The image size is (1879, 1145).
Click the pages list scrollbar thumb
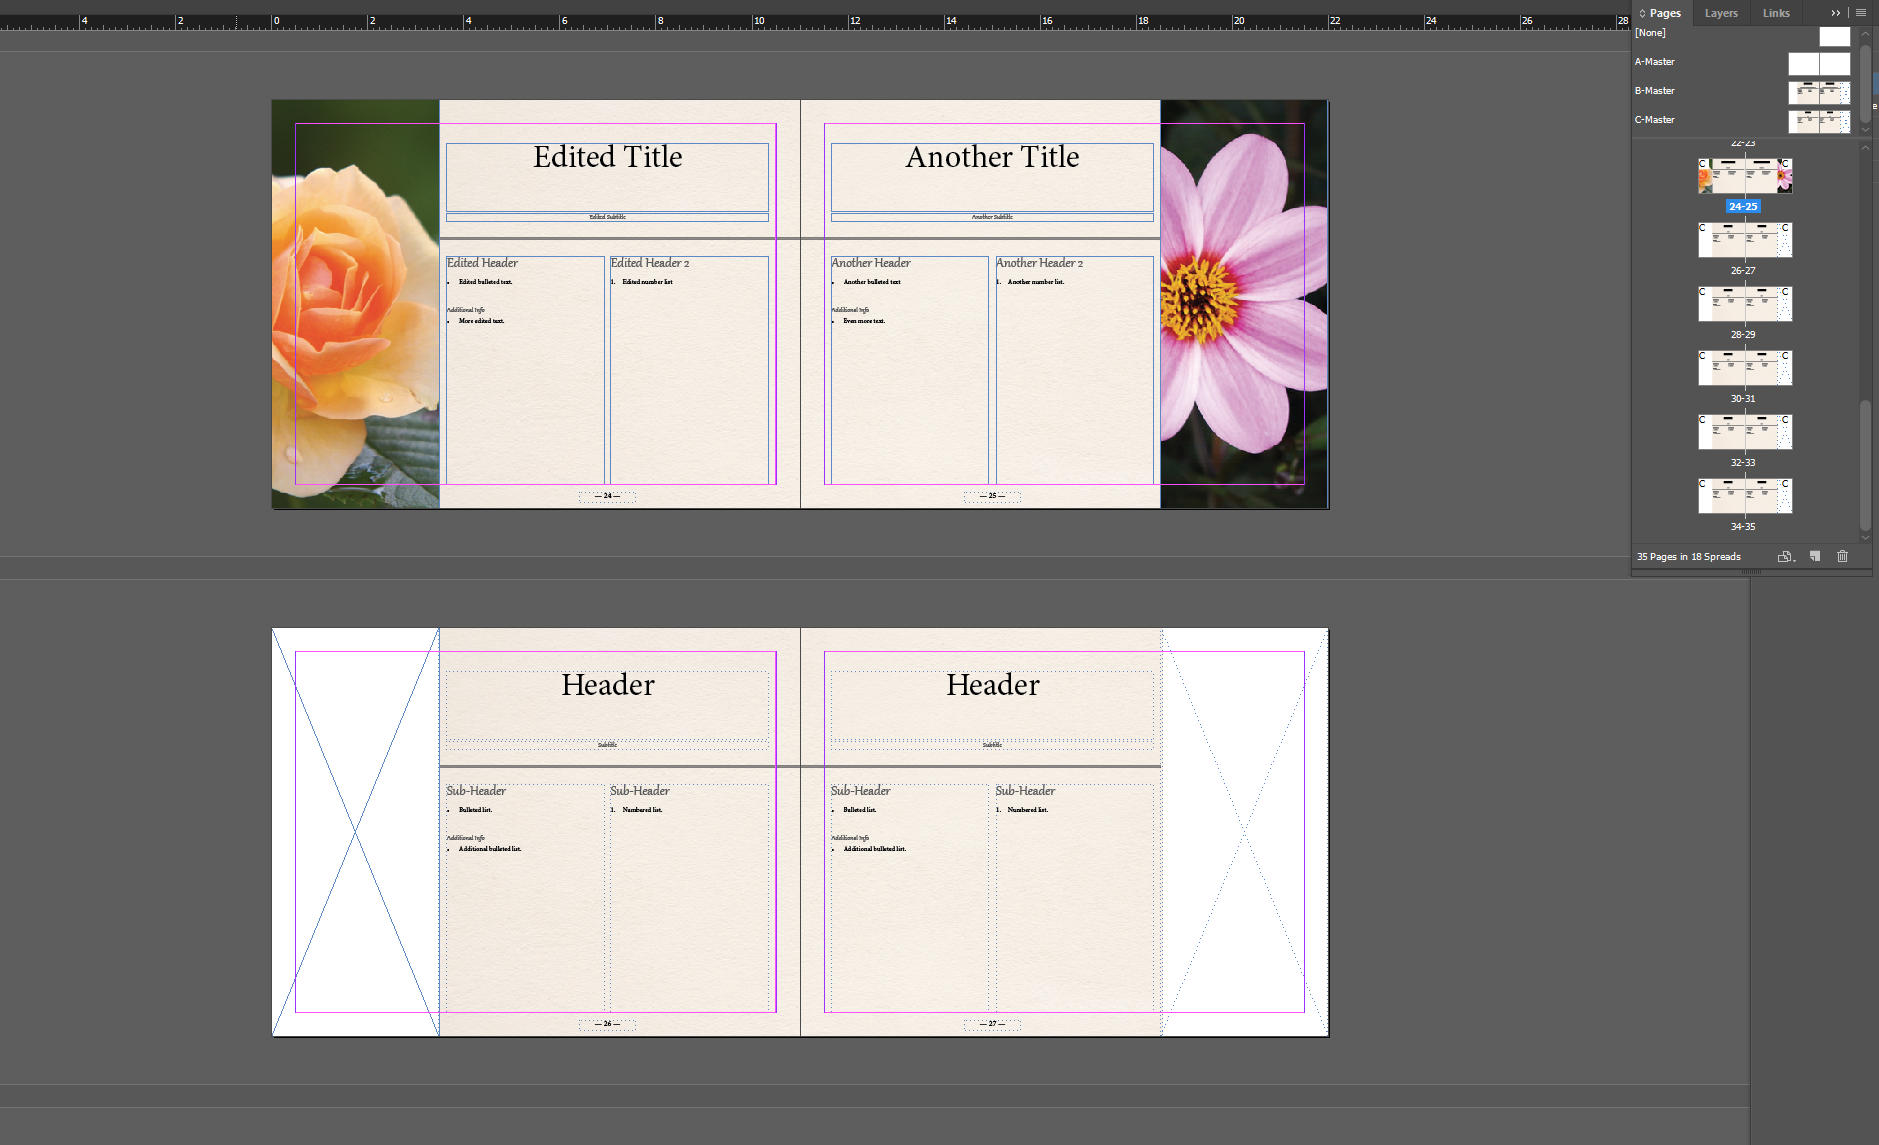(1865, 465)
